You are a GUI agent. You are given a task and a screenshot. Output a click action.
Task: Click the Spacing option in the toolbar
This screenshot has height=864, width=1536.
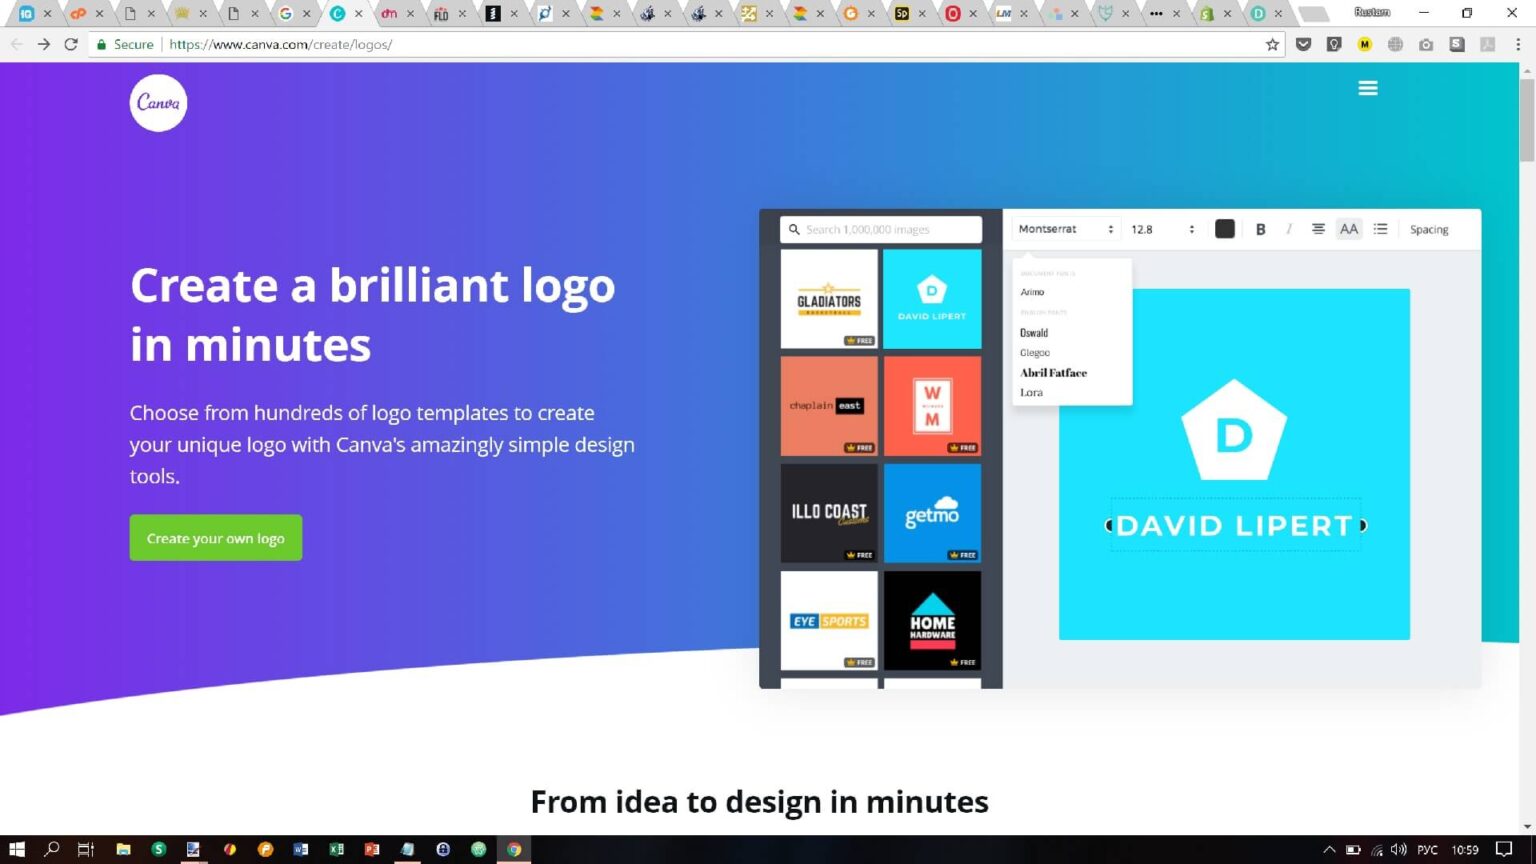coord(1429,229)
